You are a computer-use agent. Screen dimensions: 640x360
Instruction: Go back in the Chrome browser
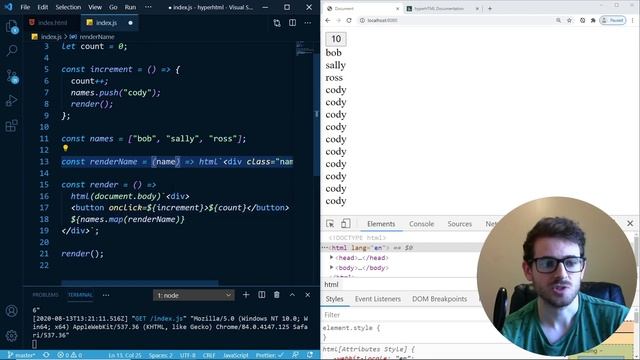(328, 20)
